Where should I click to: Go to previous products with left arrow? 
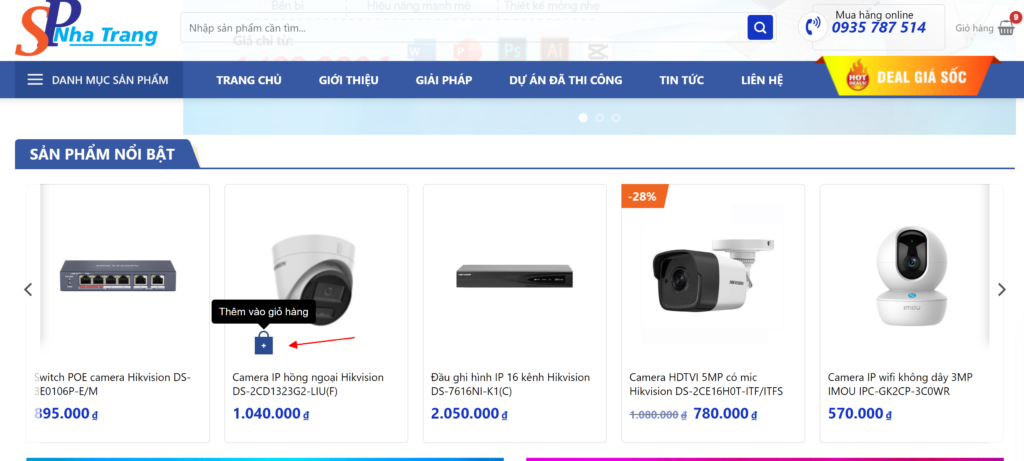(x=28, y=290)
